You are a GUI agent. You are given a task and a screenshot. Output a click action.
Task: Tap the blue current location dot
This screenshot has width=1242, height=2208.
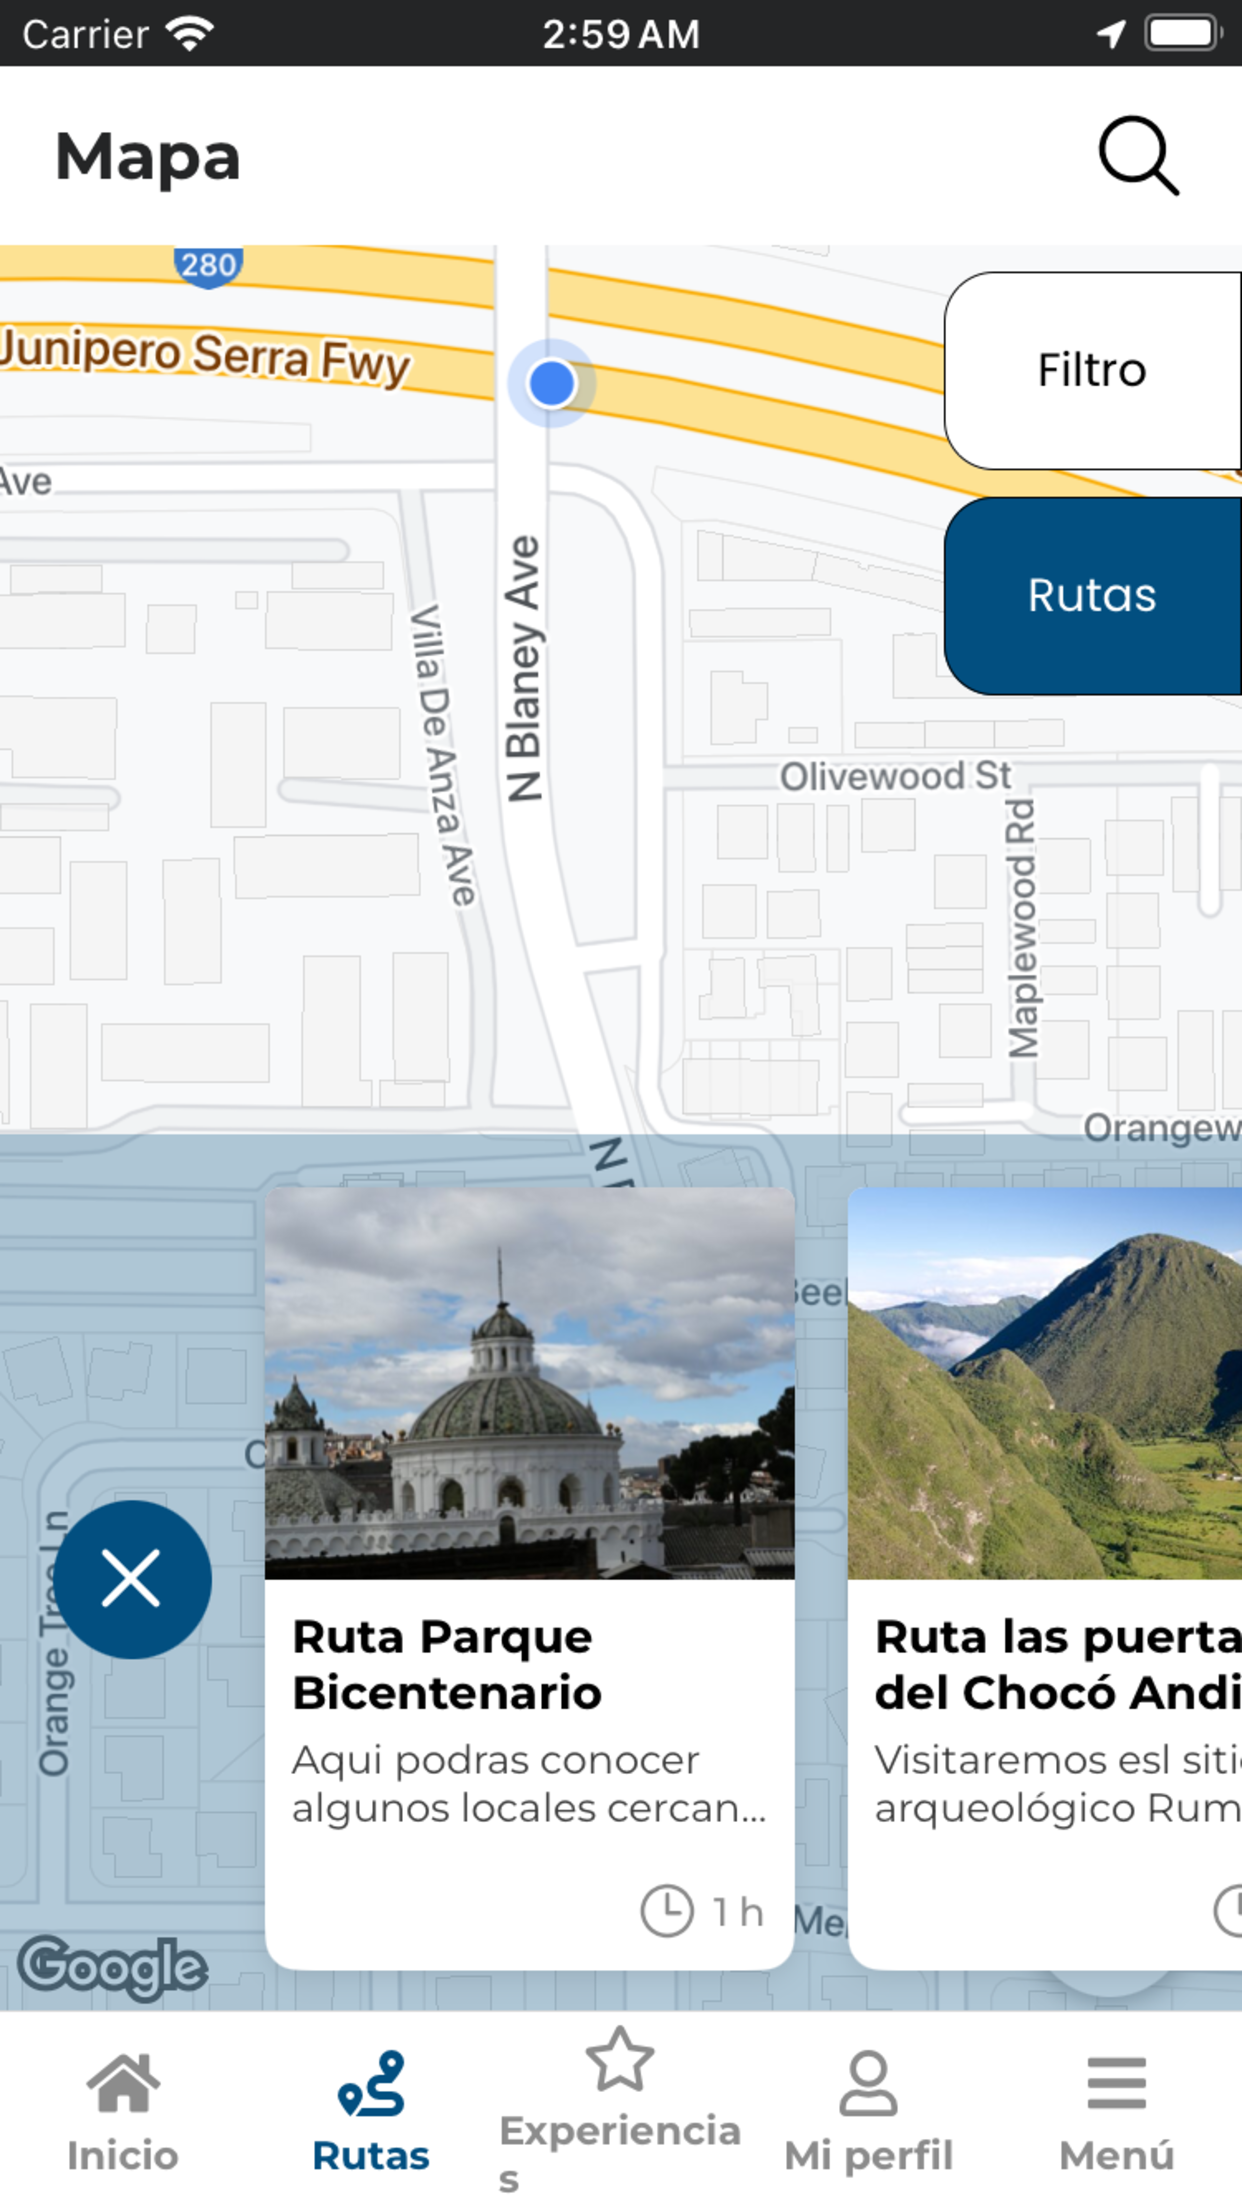(x=551, y=383)
